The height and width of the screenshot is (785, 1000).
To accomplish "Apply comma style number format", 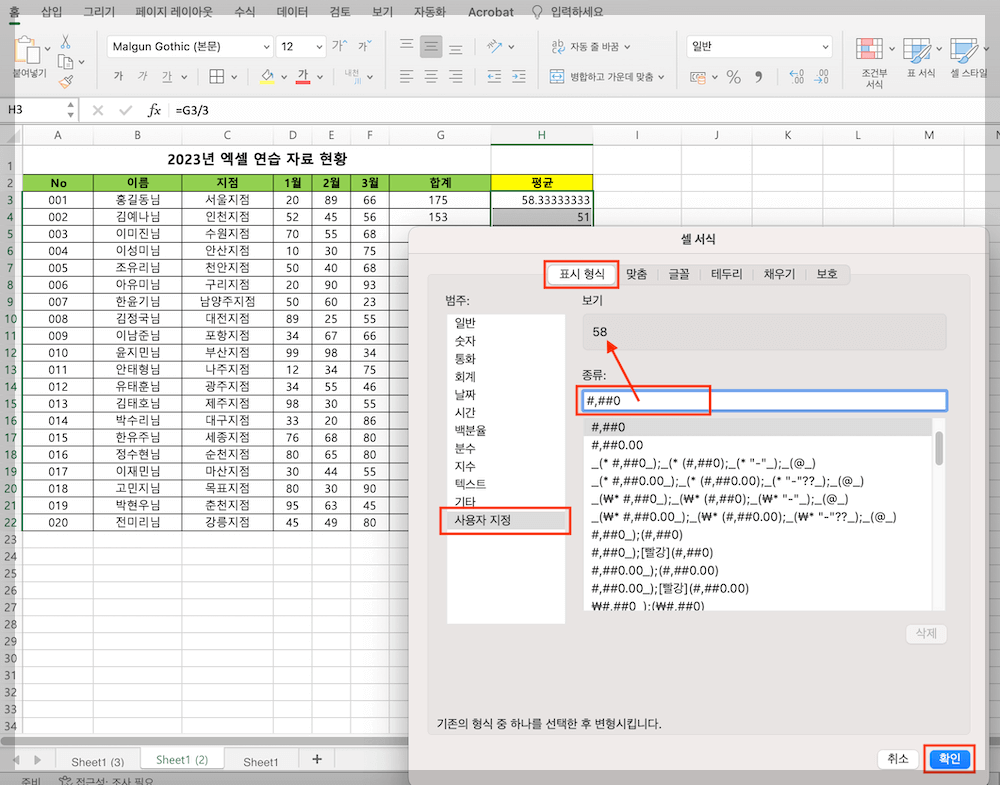I will pyautogui.click(x=758, y=77).
